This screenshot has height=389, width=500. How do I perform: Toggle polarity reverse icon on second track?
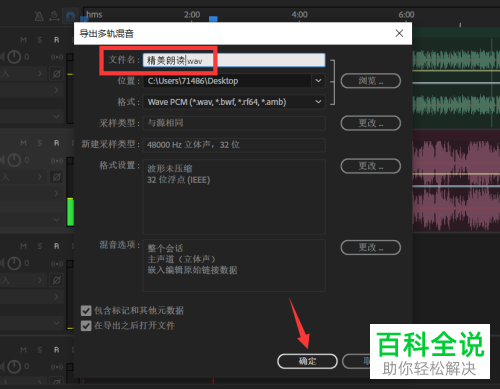pyautogui.click(x=57, y=177)
